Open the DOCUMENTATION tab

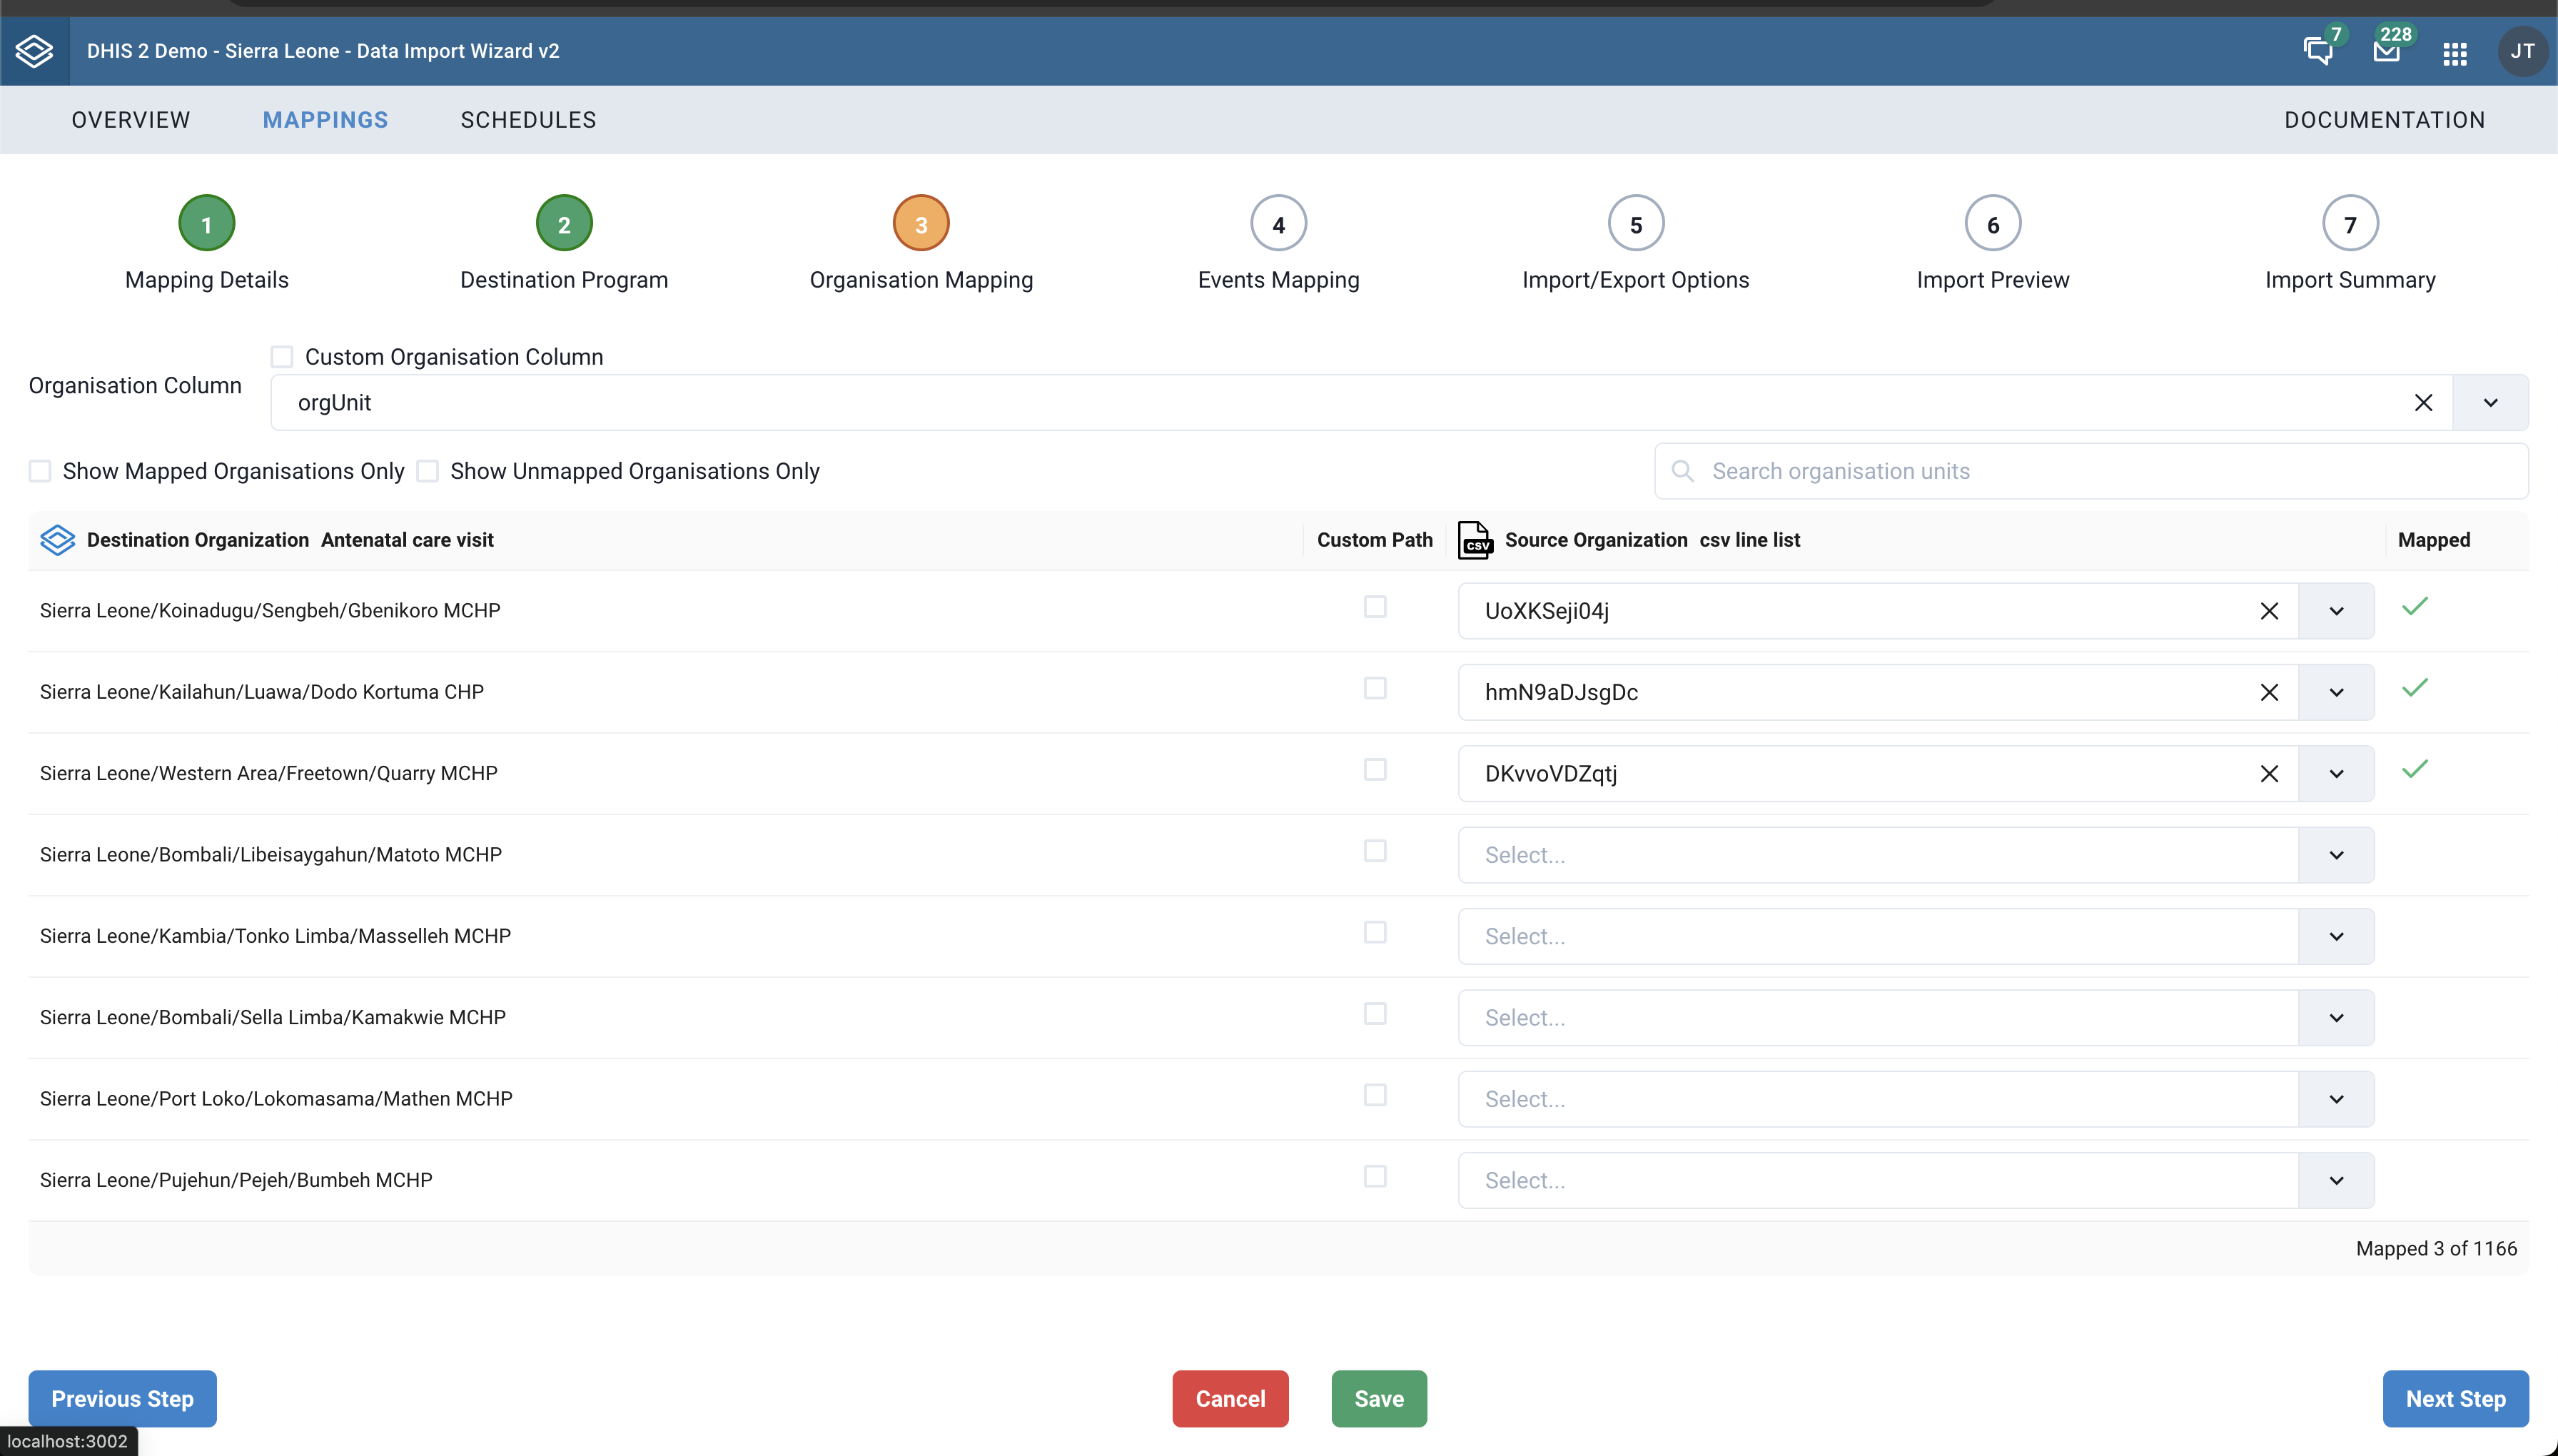coord(2384,120)
